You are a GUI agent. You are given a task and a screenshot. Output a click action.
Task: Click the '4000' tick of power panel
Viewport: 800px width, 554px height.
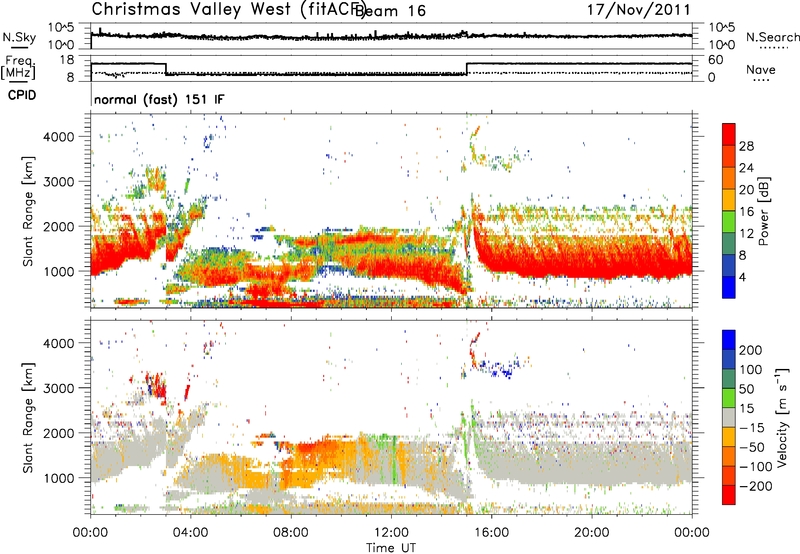tap(59, 137)
